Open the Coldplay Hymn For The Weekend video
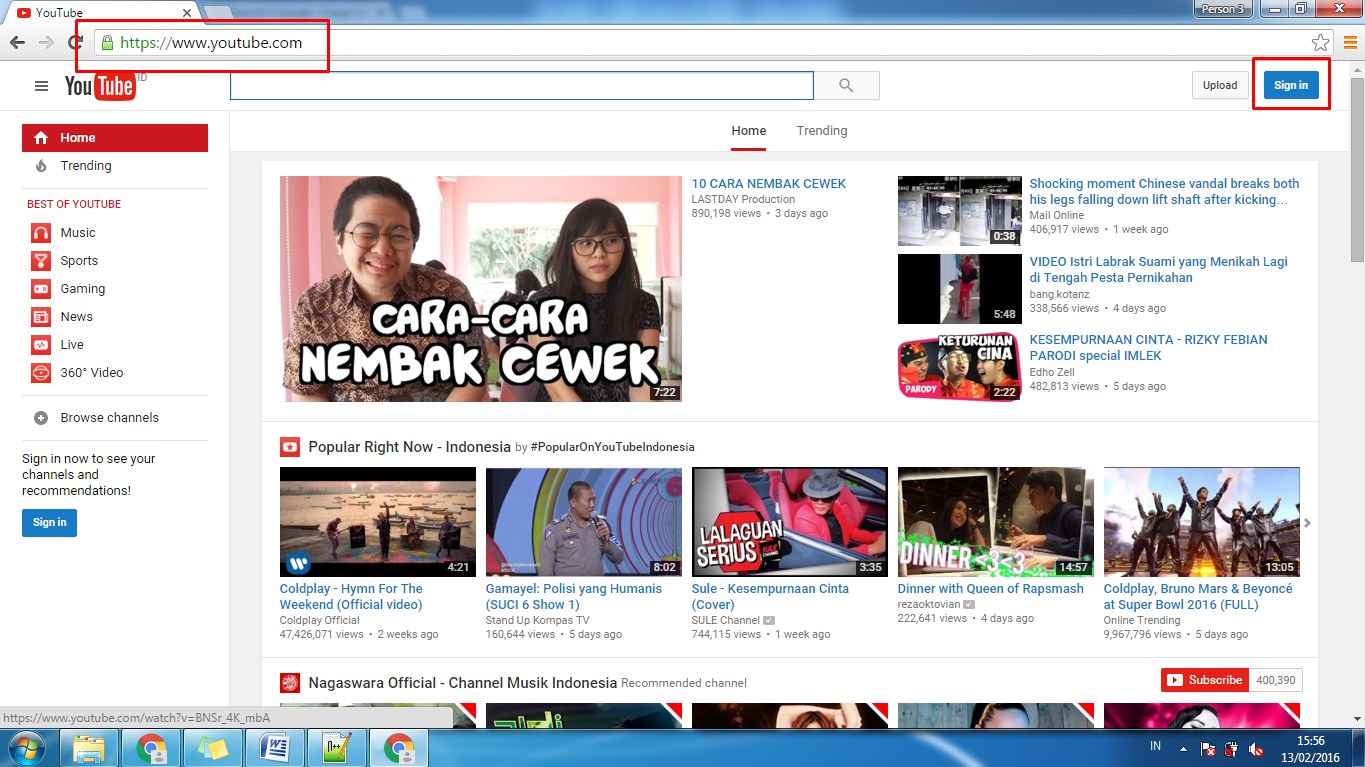 coord(377,521)
